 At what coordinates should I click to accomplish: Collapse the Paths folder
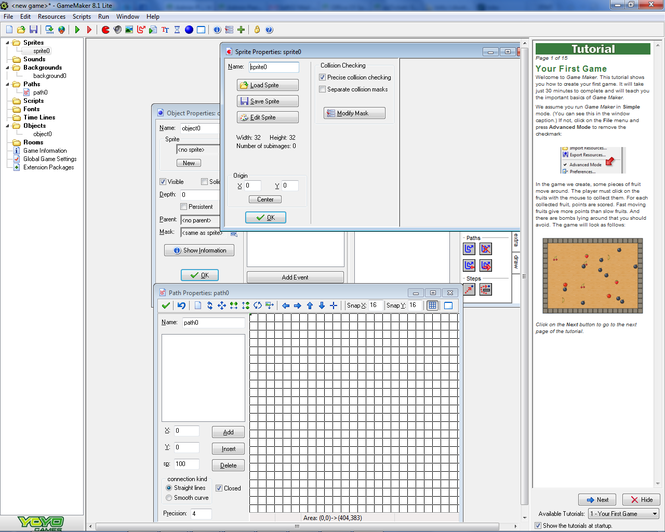click(x=7, y=84)
